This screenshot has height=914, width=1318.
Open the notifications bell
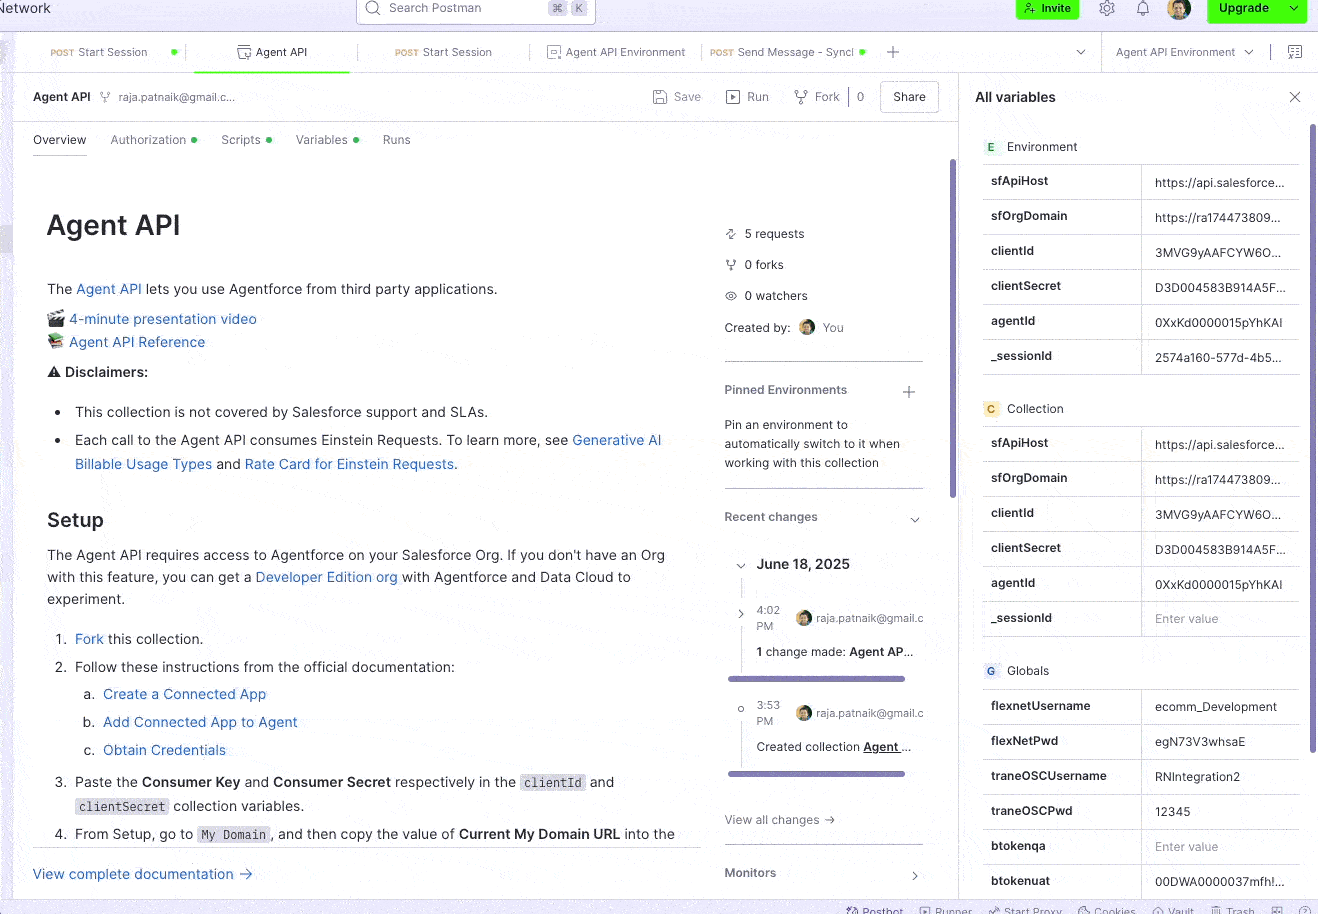[x=1143, y=8]
